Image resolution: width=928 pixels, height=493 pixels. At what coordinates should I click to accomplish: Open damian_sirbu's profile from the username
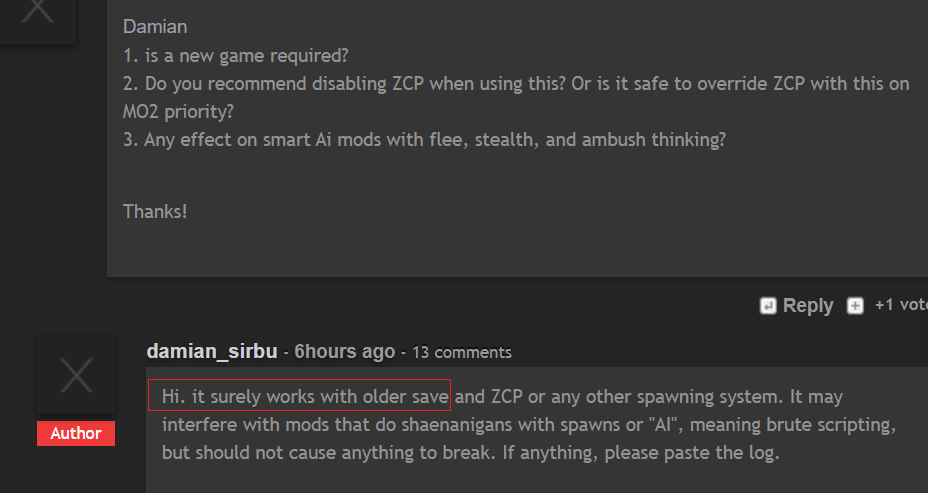[211, 351]
